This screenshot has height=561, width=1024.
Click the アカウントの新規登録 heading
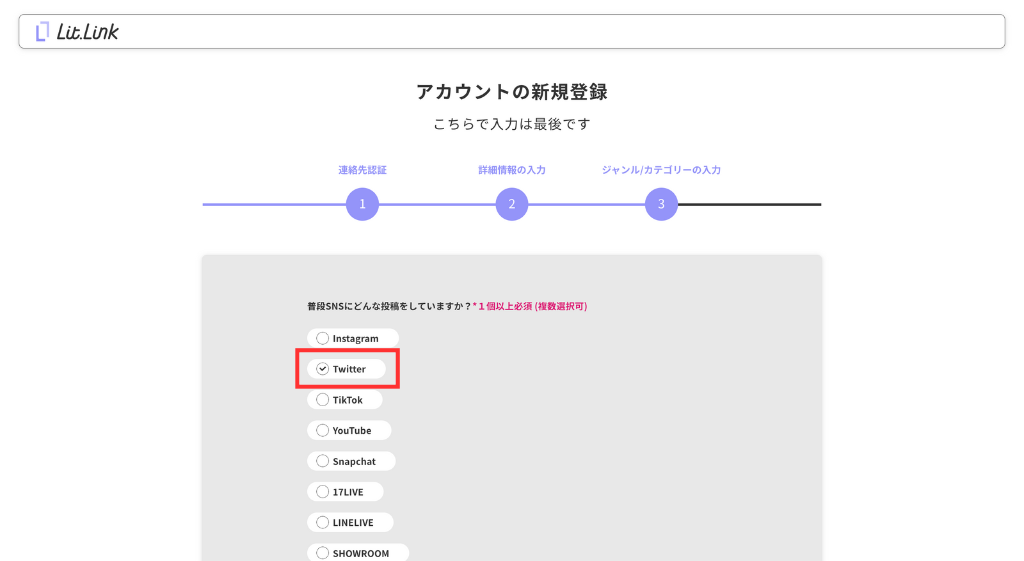(512, 92)
